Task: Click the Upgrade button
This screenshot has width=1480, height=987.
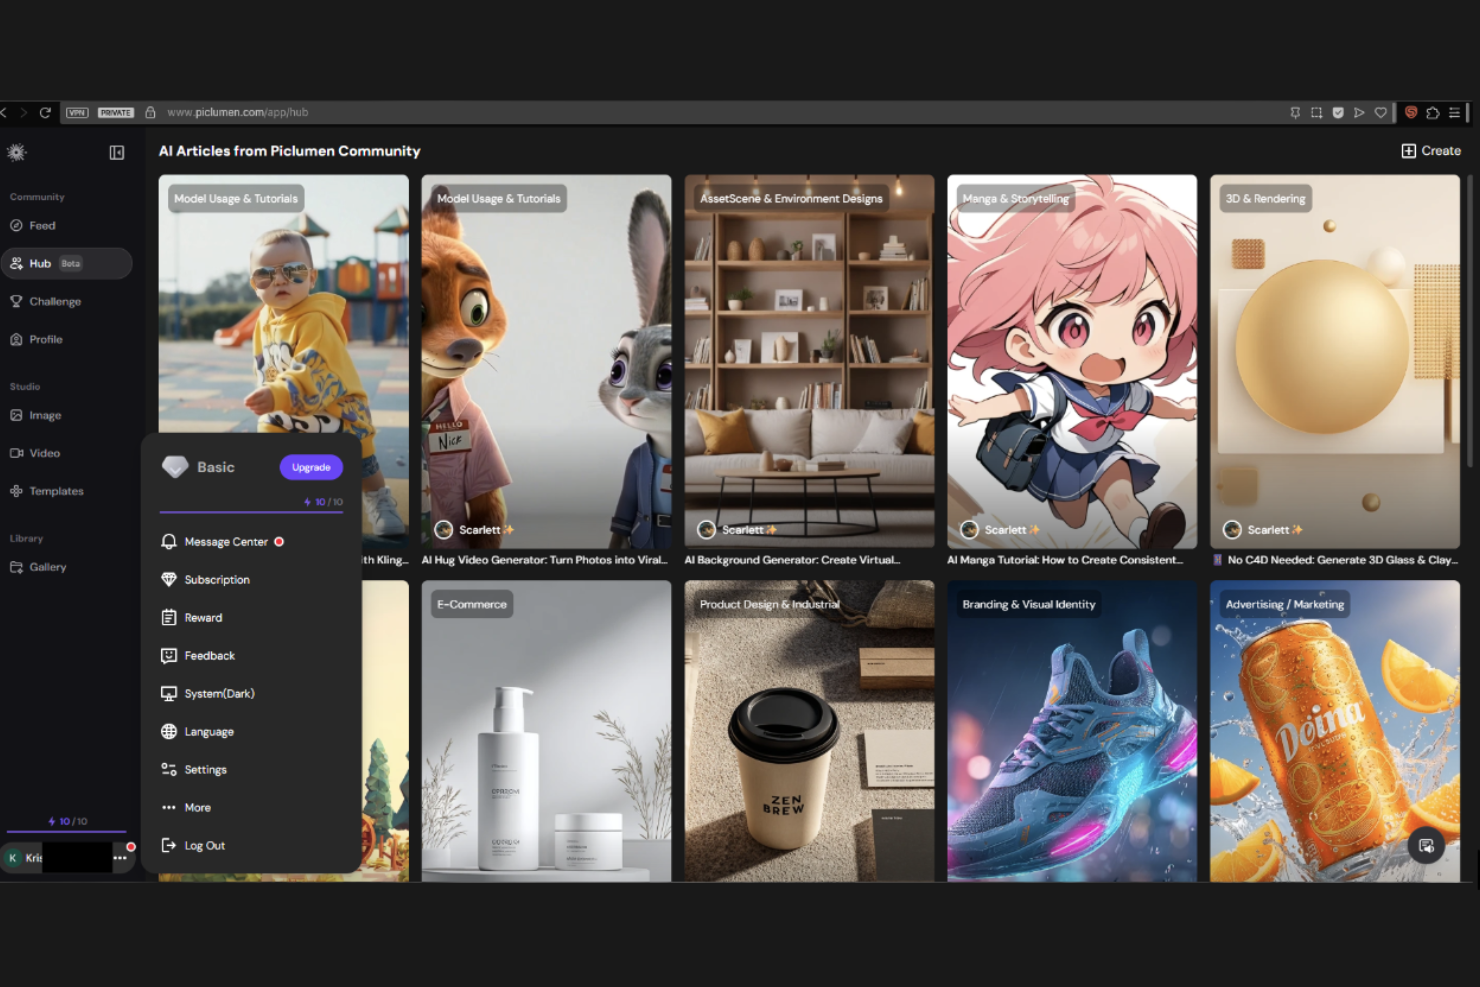Action: [311, 467]
